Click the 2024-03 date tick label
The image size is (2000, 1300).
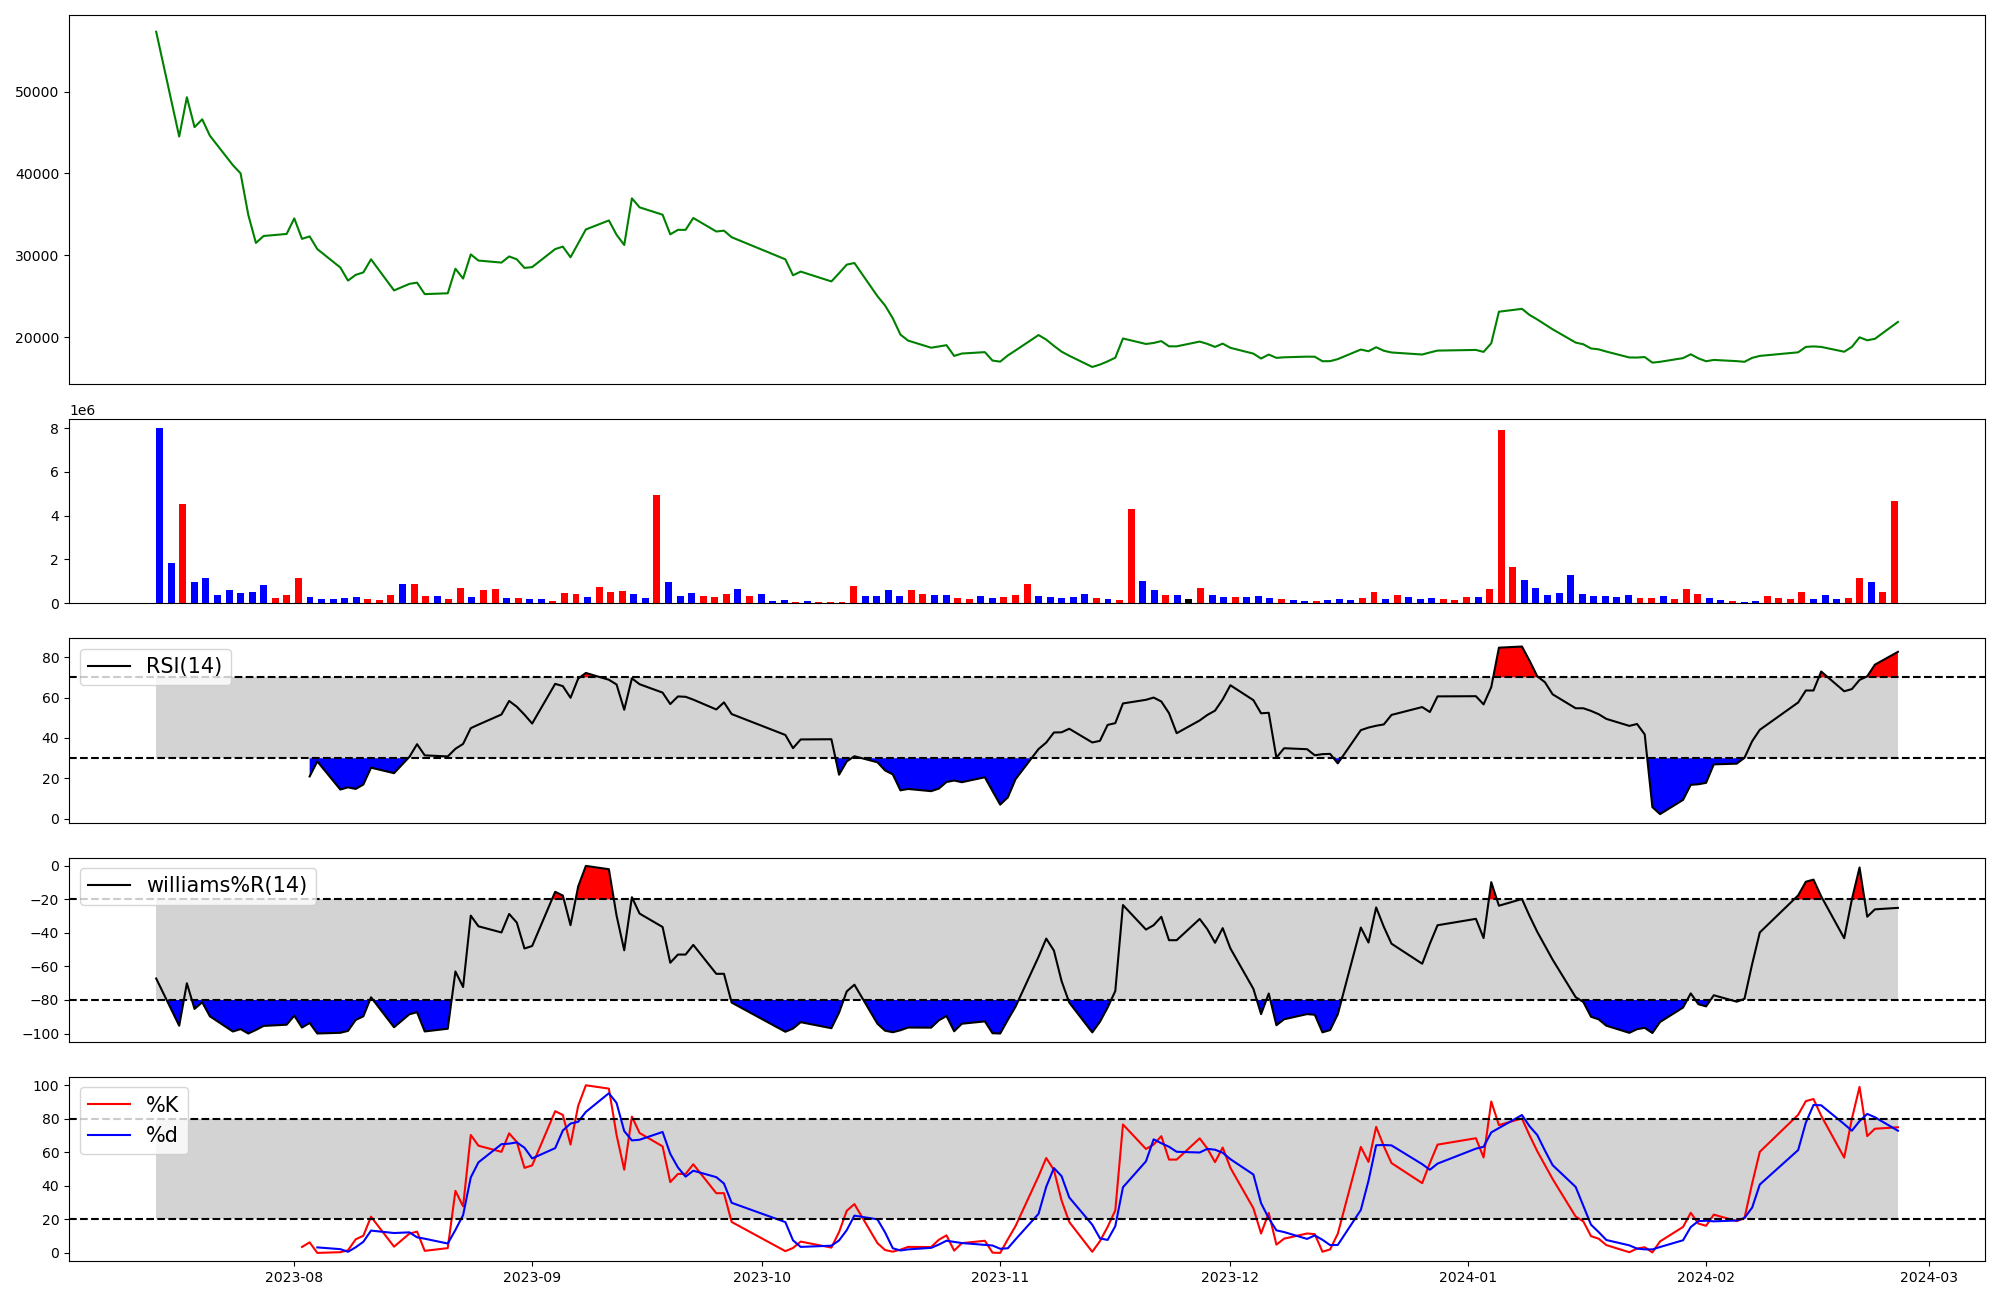click(x=1928, y=1276)
